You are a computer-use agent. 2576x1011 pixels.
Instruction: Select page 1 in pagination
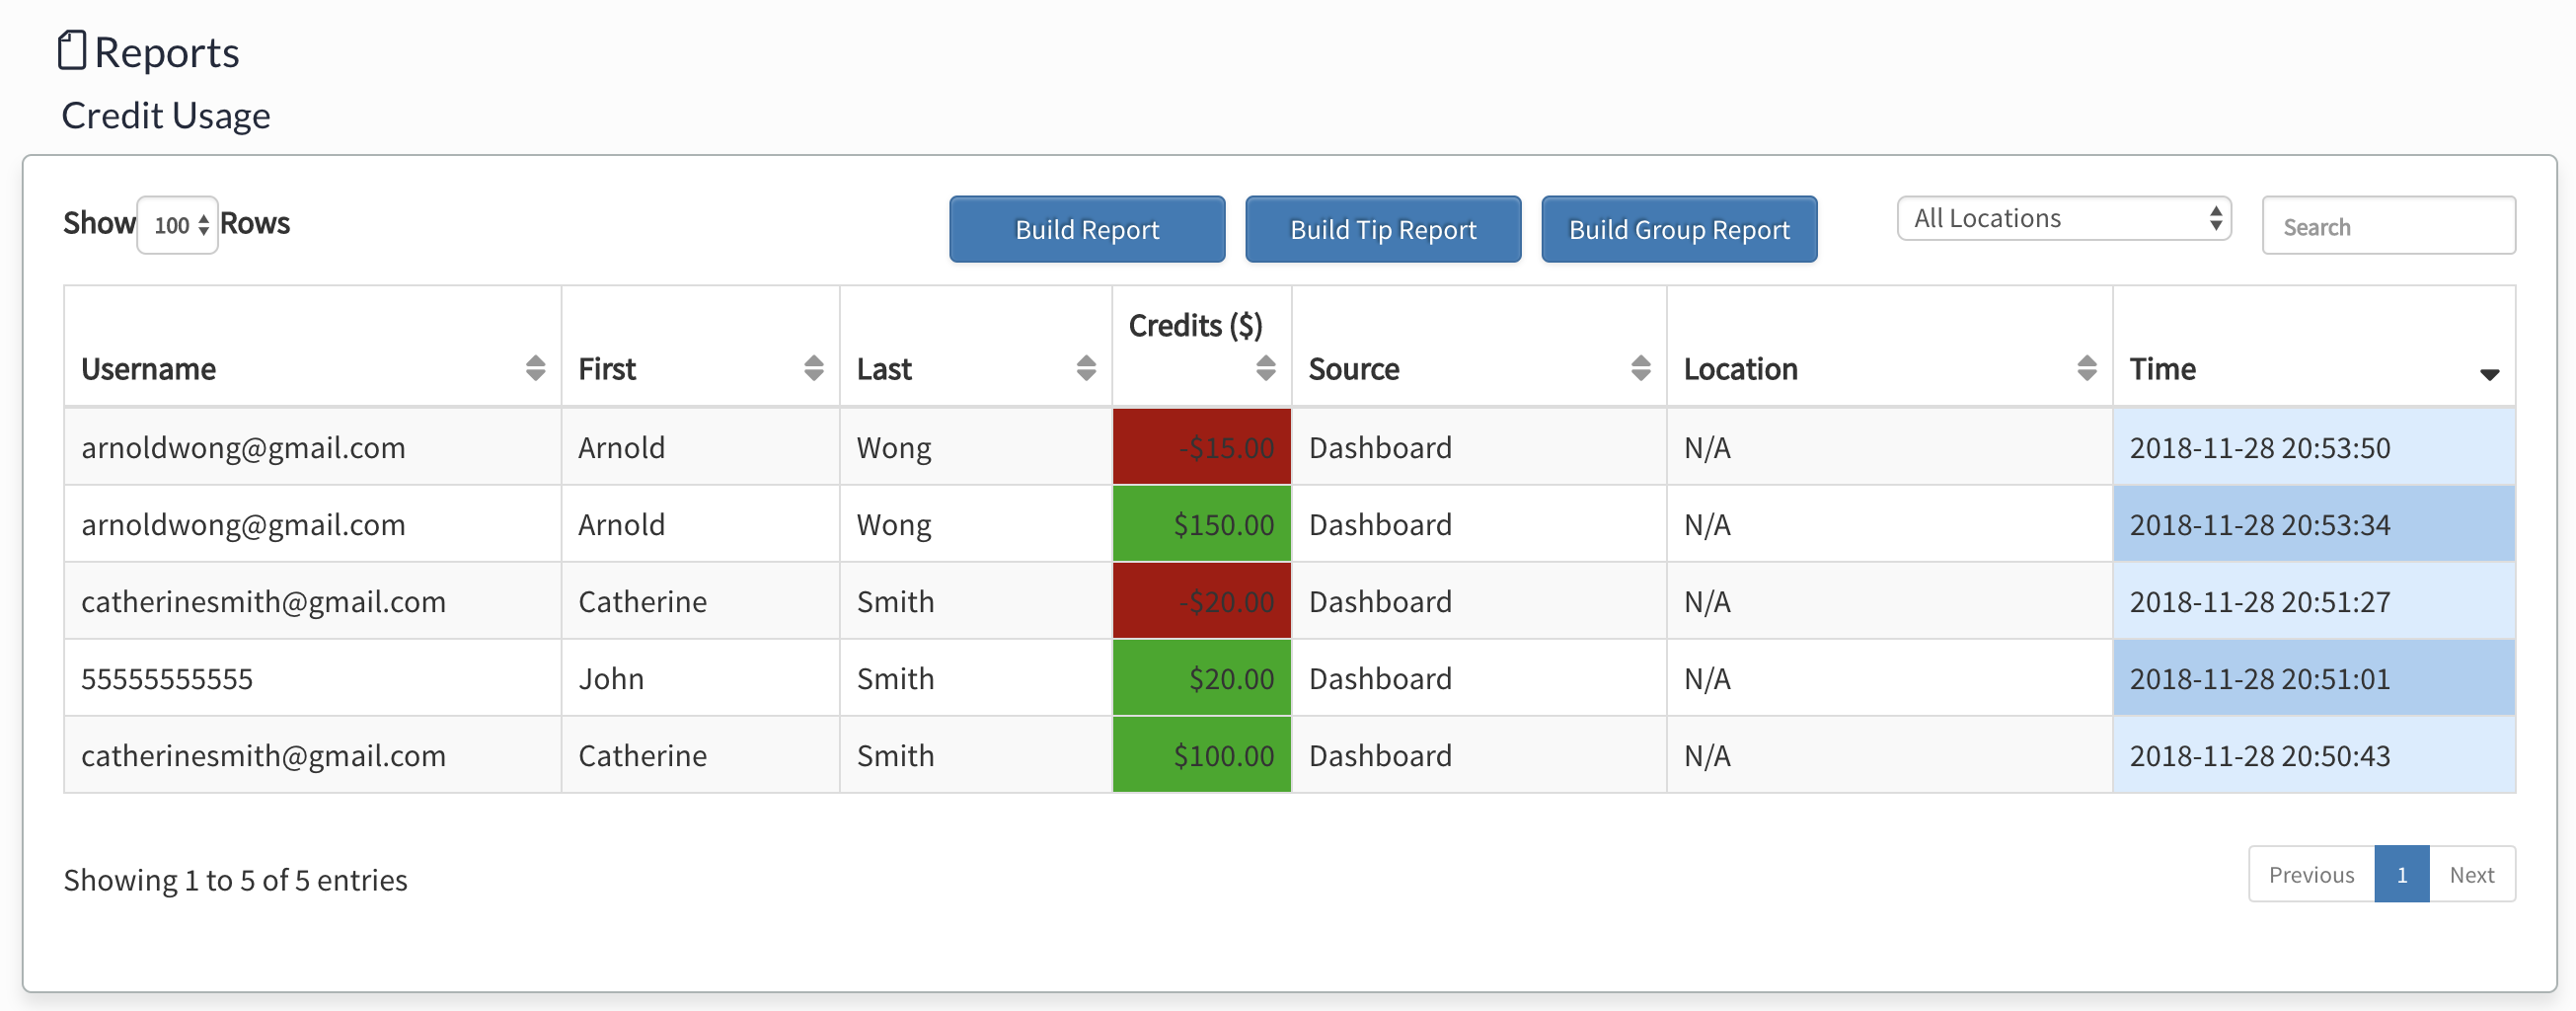(2401, 874)
